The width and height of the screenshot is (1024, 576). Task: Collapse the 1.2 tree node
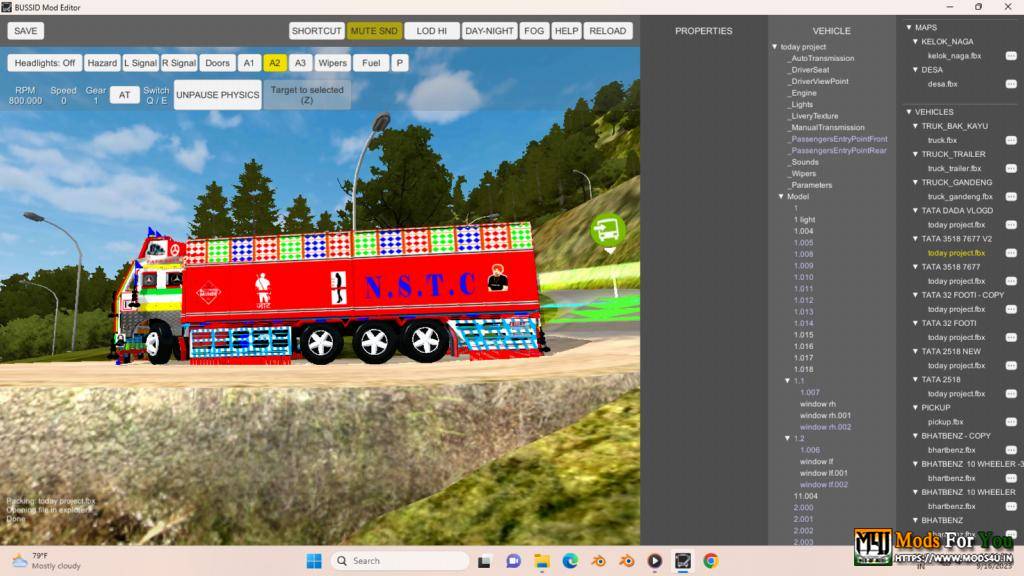[x=788, y=438]
